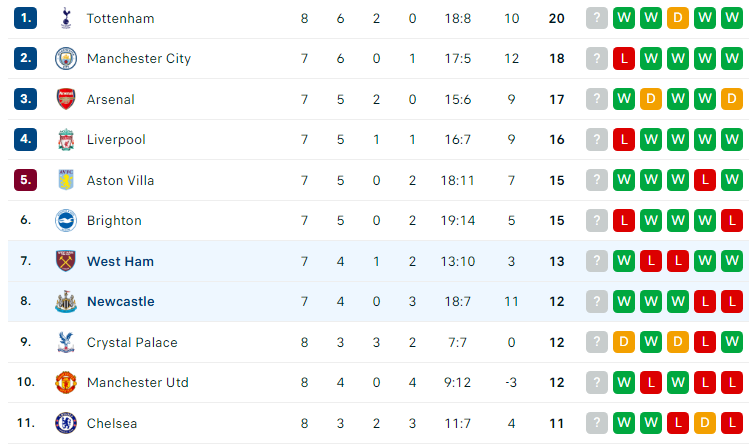Image resolution: width=749 pixels, height=447 pixels.
Task: Click Chelsea's orange D form badge
Action: [705, 423]
